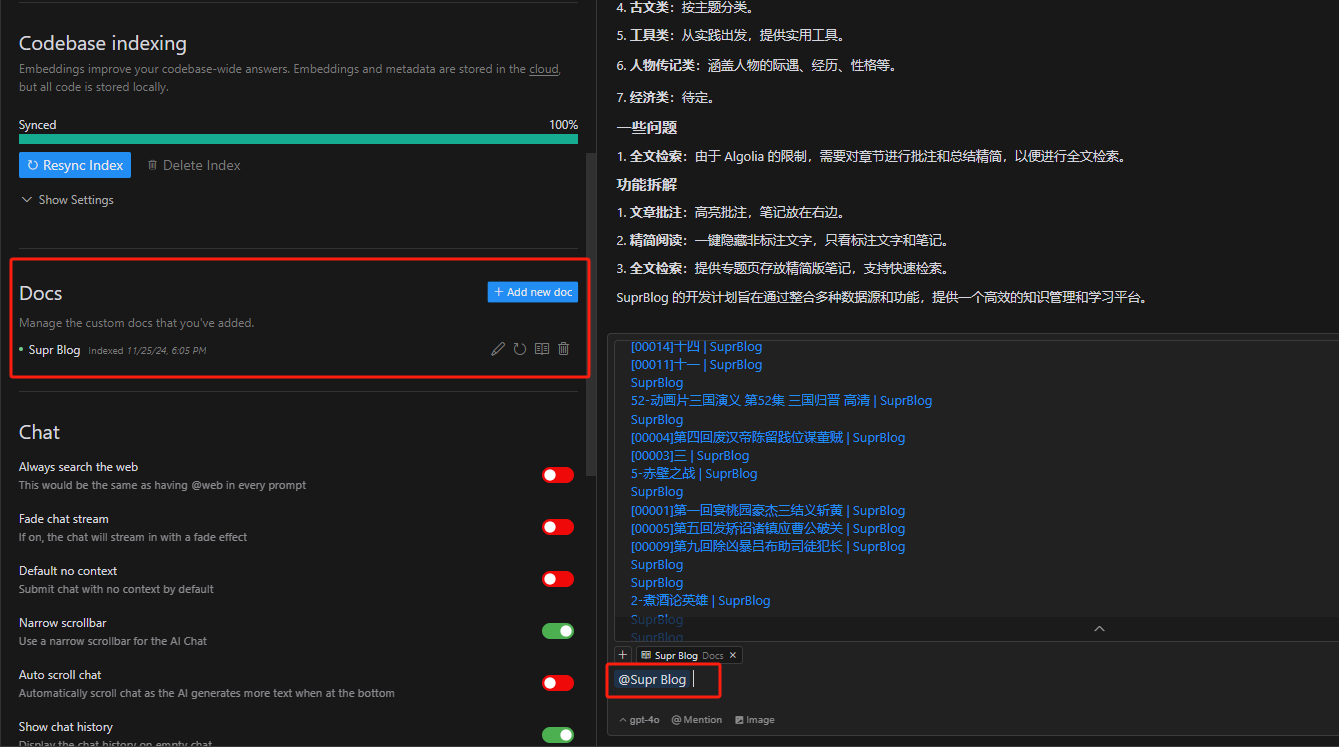Click the SuprBlog 的开发计划 summary sentence

pos(883,297)
